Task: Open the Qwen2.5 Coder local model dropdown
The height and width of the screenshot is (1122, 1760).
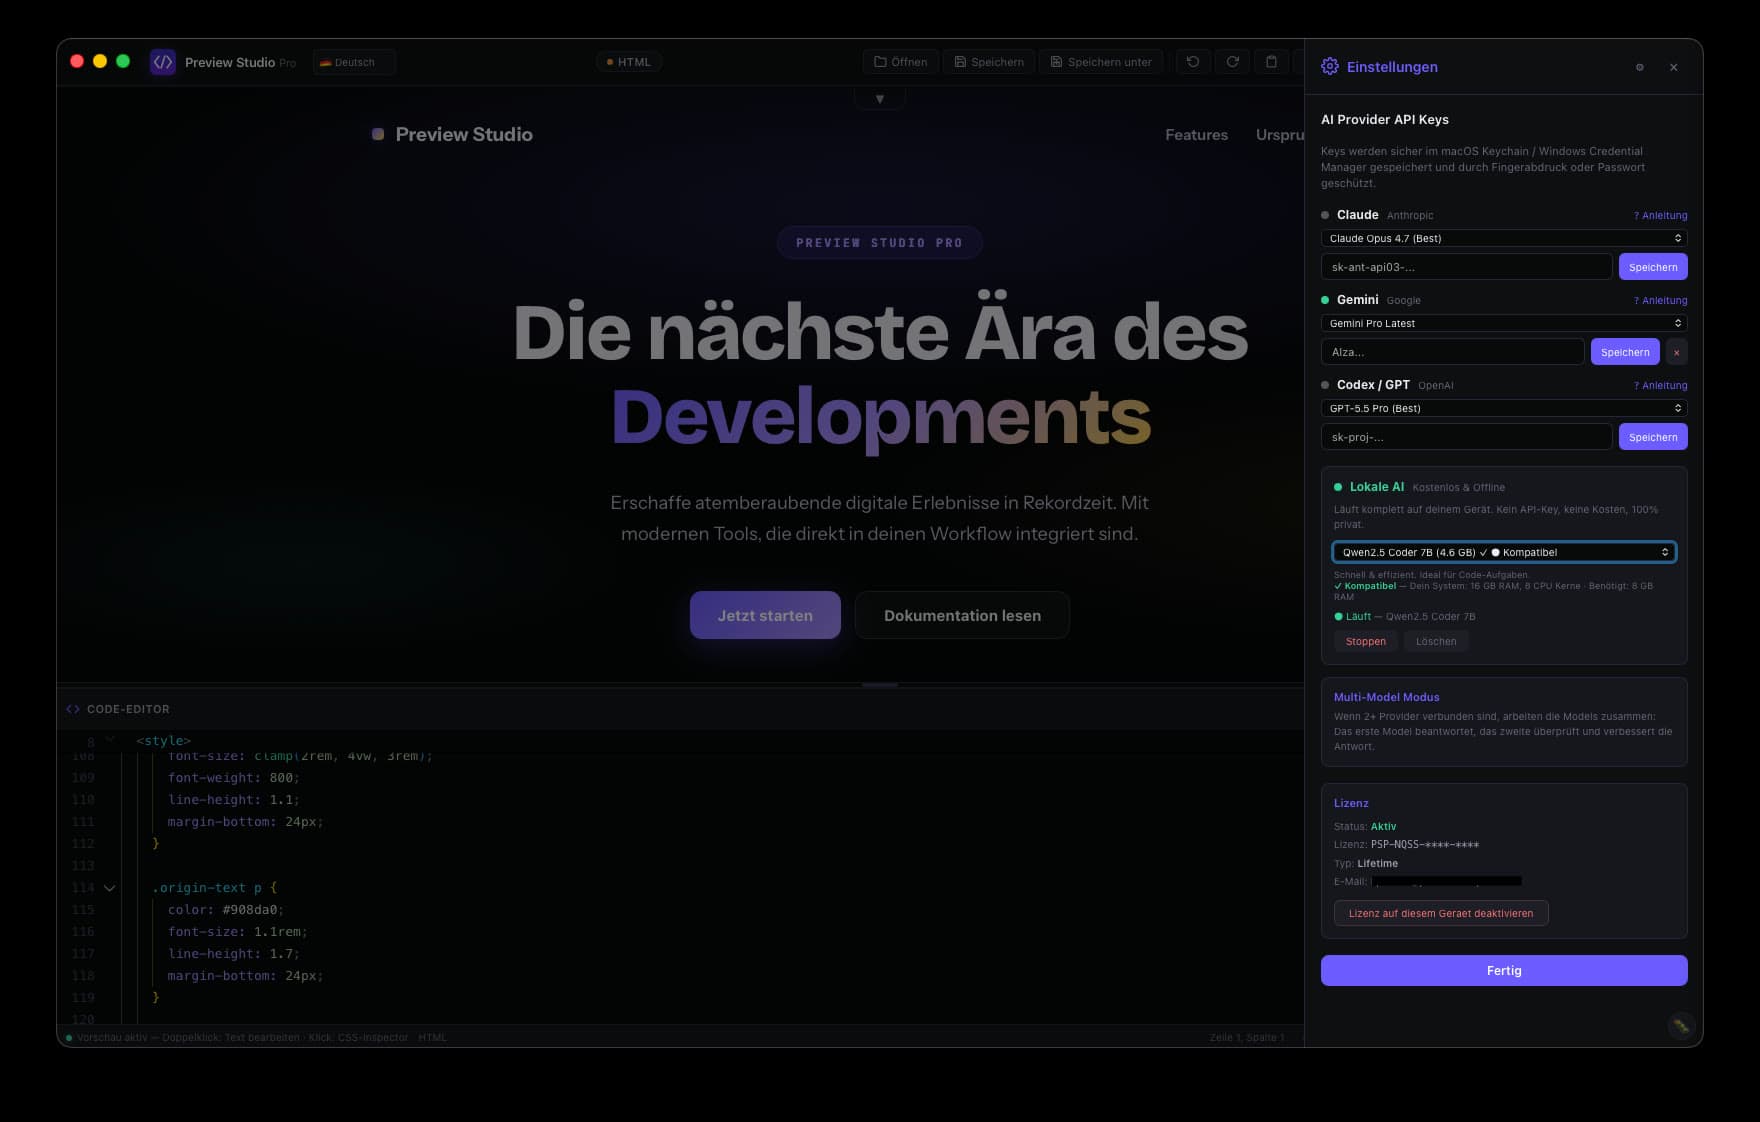Action: click(1504, 552)
